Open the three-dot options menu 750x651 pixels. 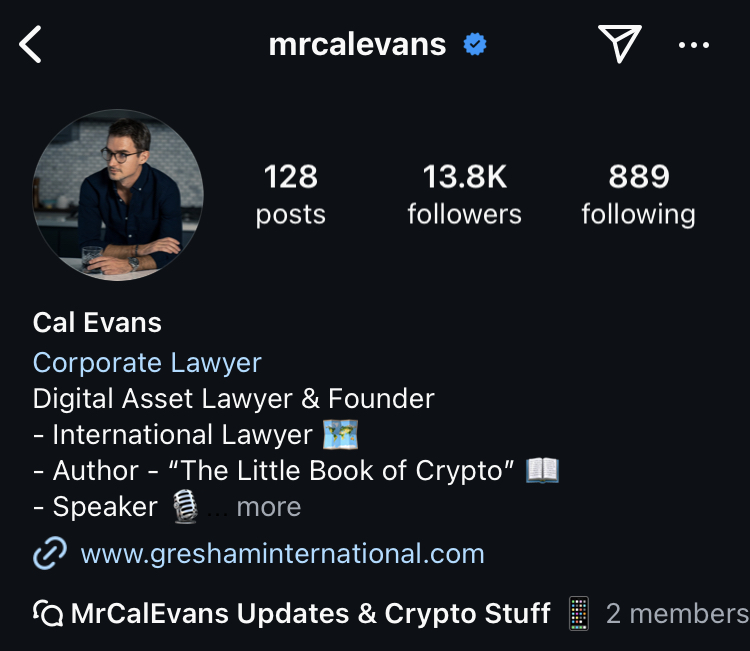(694, 45)
